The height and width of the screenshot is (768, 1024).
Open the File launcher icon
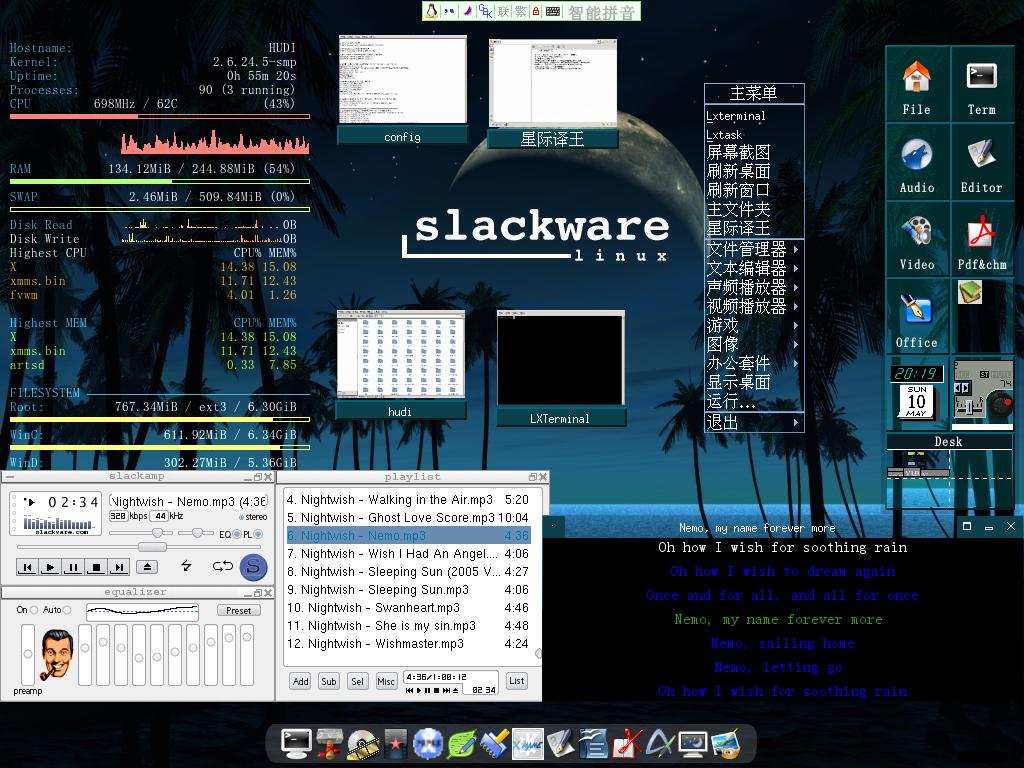point(916,77)
